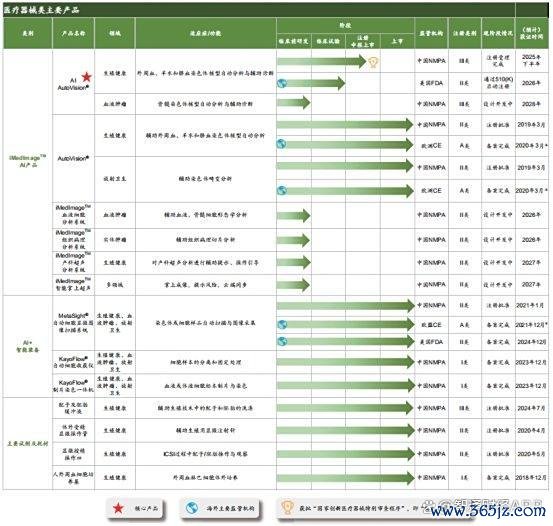Click the red star beside AI AutoVision
The image size is (553, 526).
pos(86,77)
